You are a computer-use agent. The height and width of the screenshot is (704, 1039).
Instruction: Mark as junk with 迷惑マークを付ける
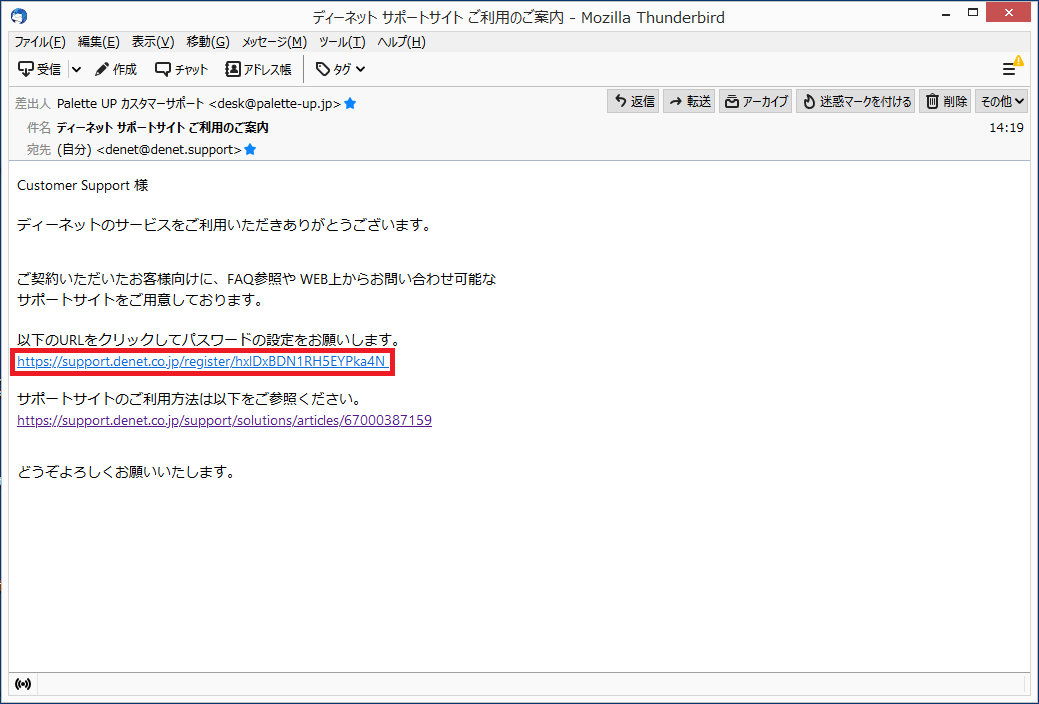coord(855,101)
